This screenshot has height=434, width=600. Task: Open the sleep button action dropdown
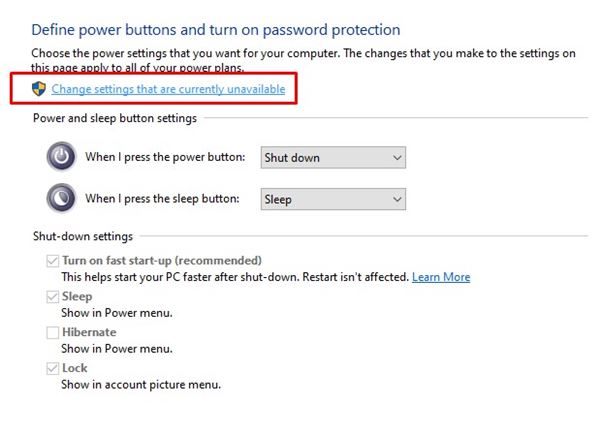pyautogui.click(x=333, y=199)
